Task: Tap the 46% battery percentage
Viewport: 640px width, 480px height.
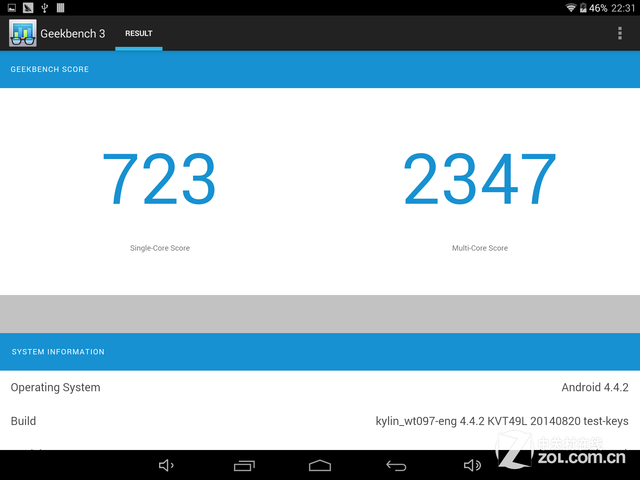Action: (x=598, y=8)
